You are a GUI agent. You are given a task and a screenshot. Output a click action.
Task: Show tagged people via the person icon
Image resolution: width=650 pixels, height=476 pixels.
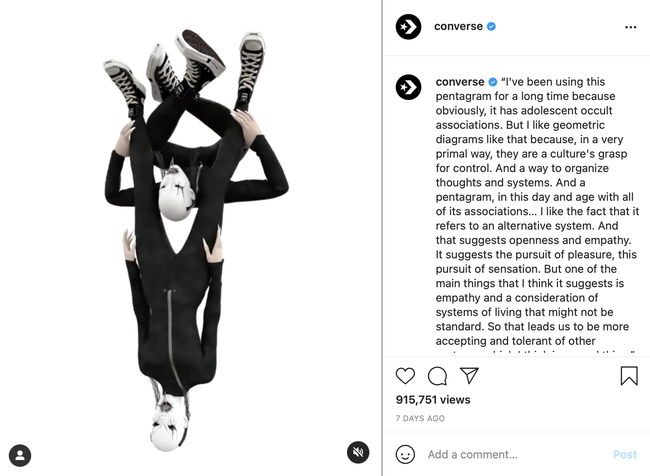20,455
